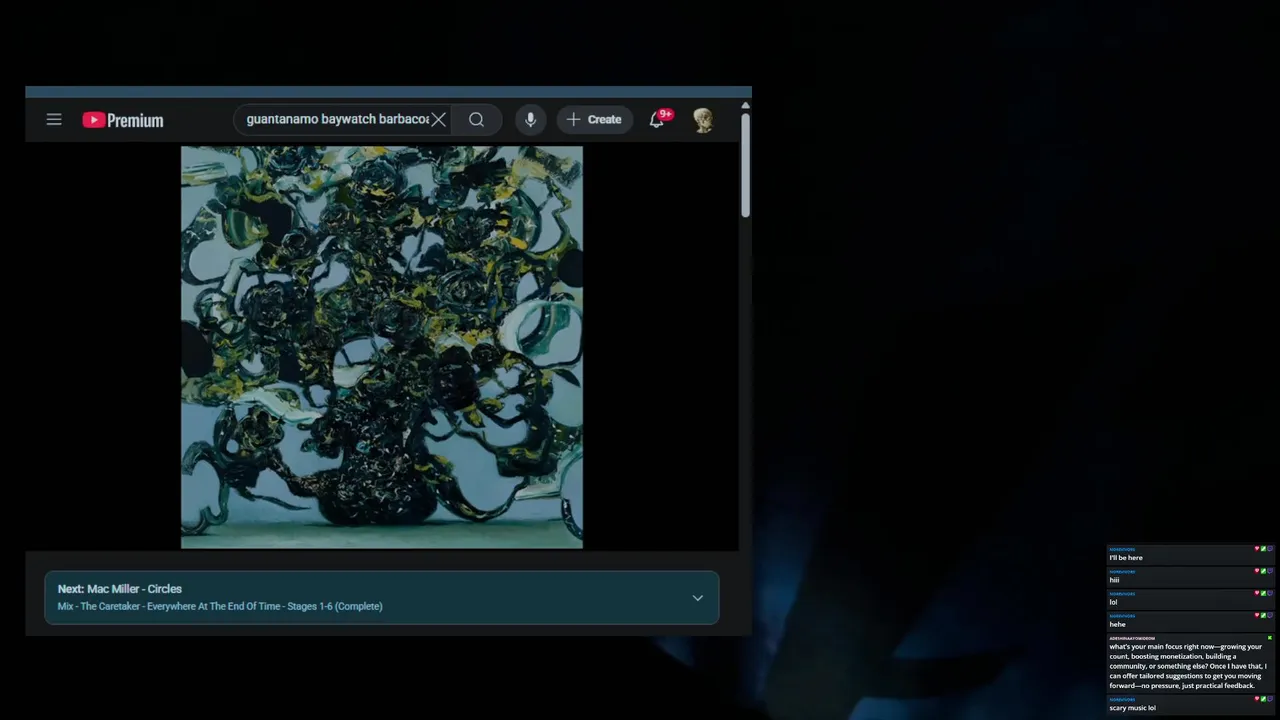Start voice search with the microphone icon

(530, 119)
